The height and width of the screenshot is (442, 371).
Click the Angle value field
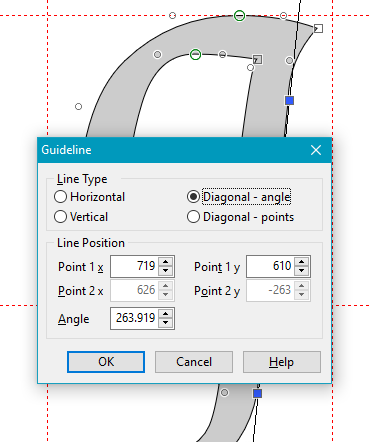[x=135, y=318]
